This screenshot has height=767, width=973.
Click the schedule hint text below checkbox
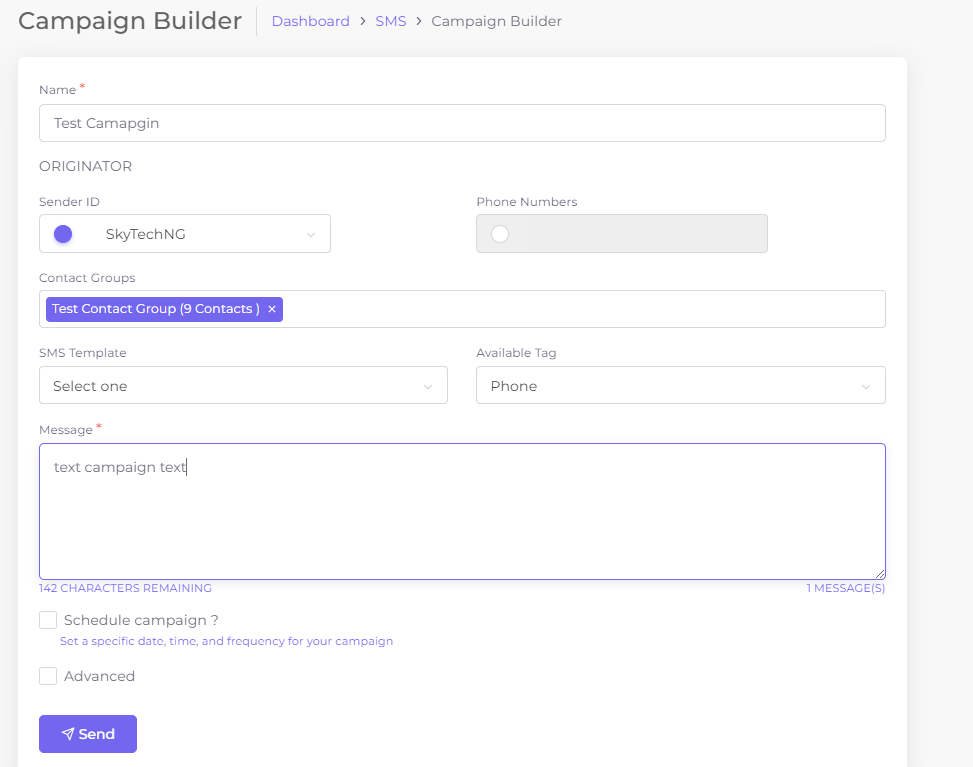click(226, 641)
